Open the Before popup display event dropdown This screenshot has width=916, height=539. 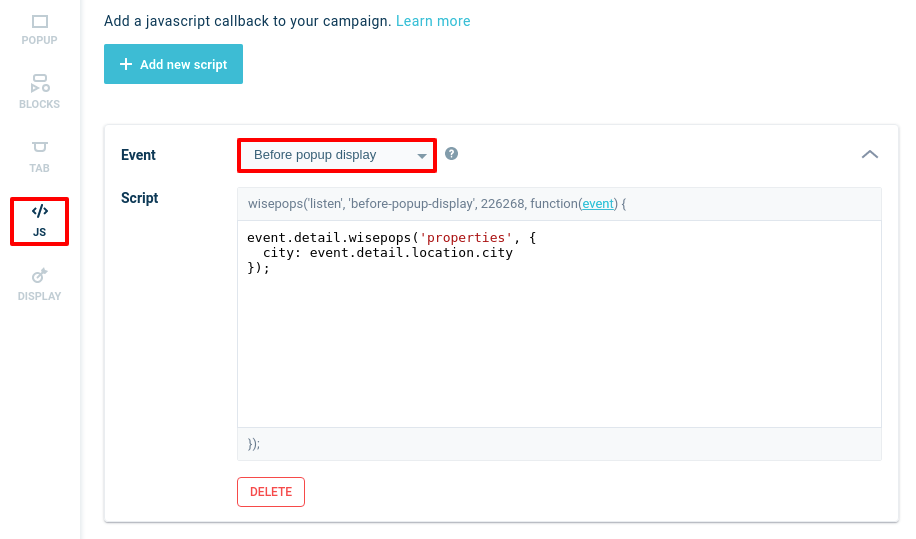click(337, 155)
